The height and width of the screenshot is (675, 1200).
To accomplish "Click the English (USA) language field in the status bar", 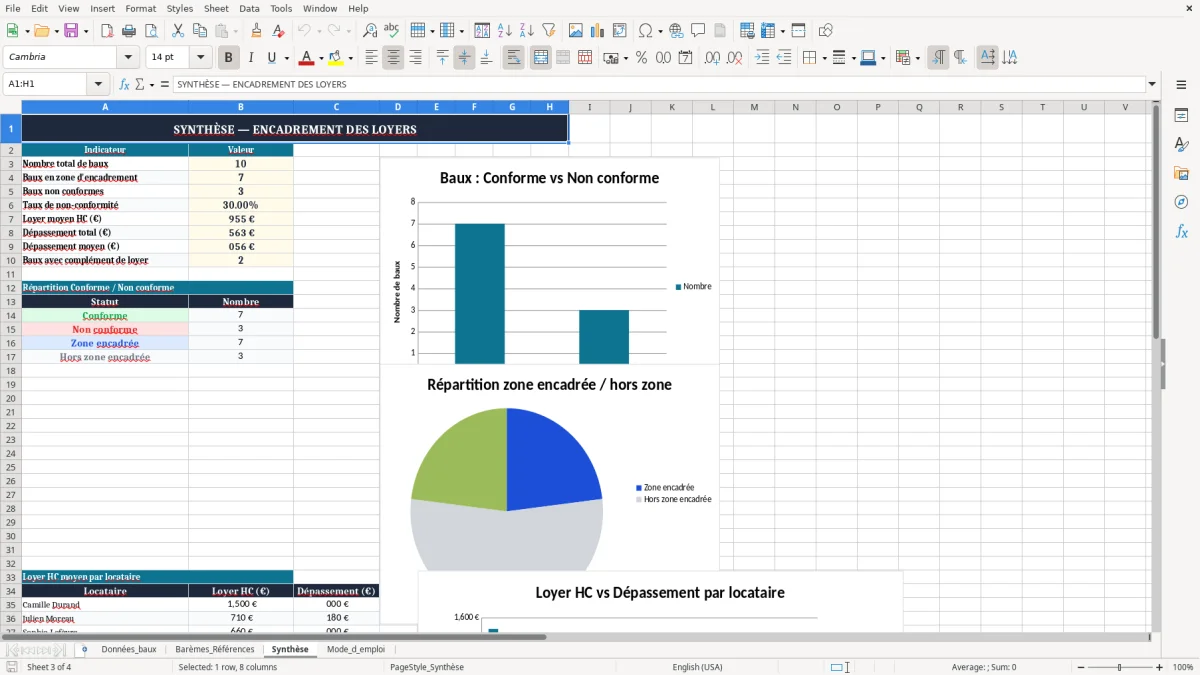I will tap(697, 667).
